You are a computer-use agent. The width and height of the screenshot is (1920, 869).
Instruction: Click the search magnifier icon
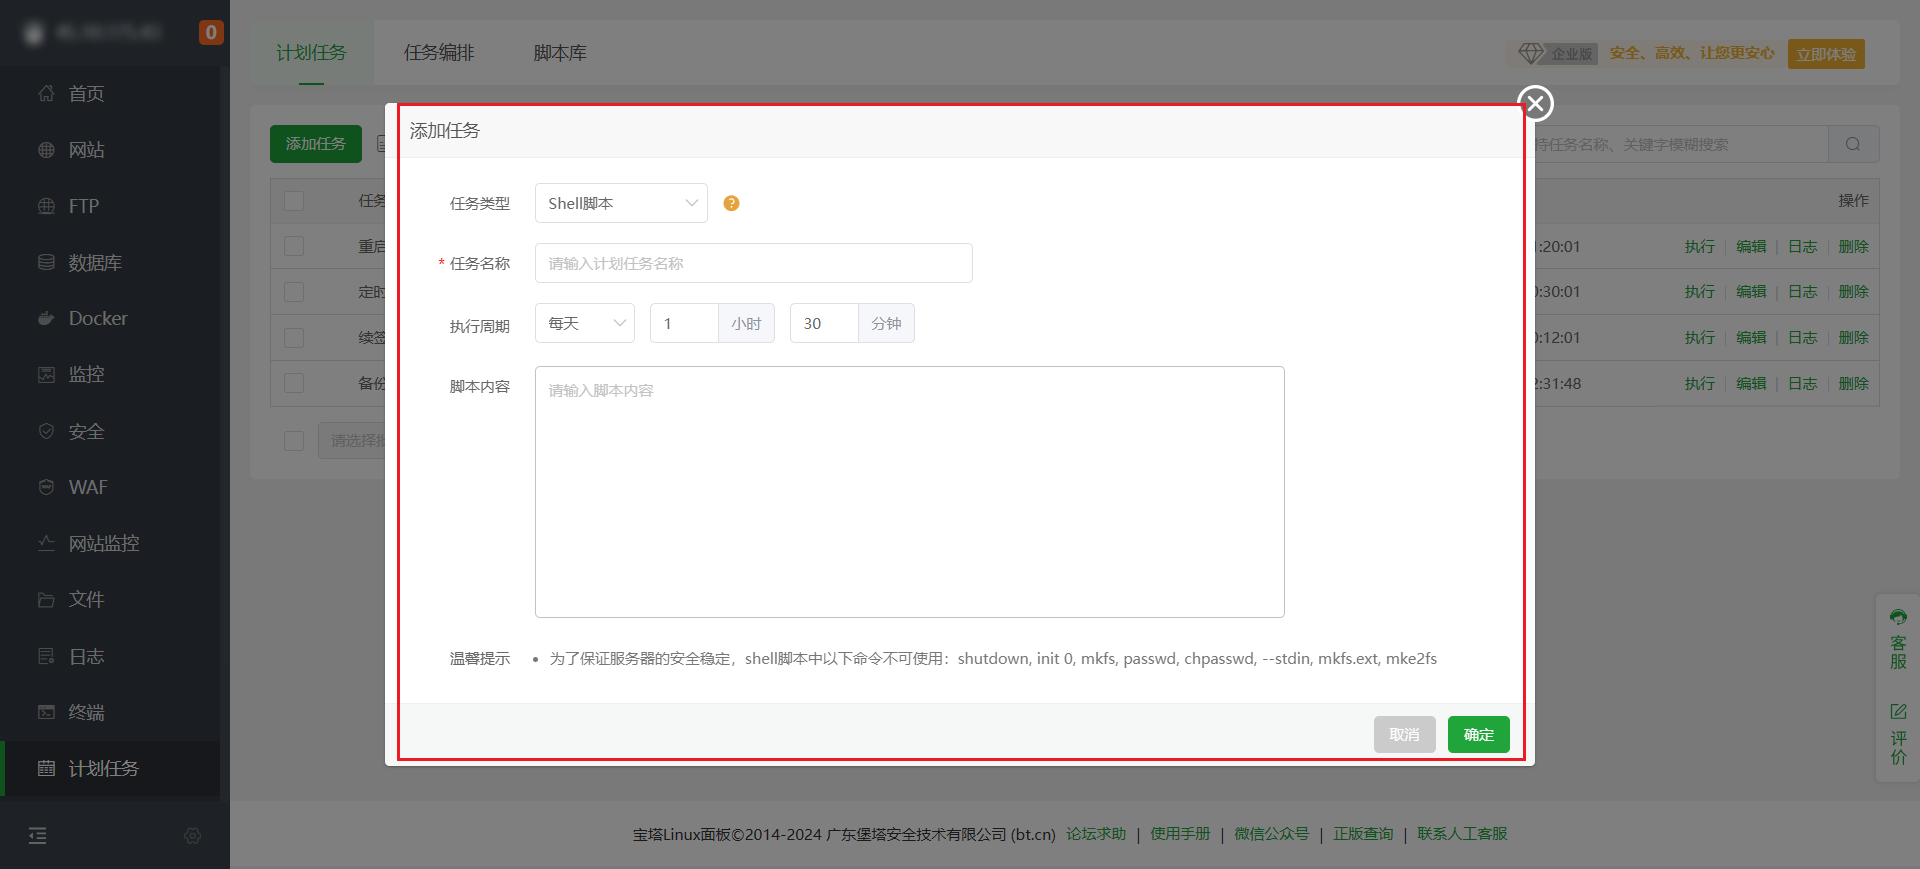coord(1853,144)
